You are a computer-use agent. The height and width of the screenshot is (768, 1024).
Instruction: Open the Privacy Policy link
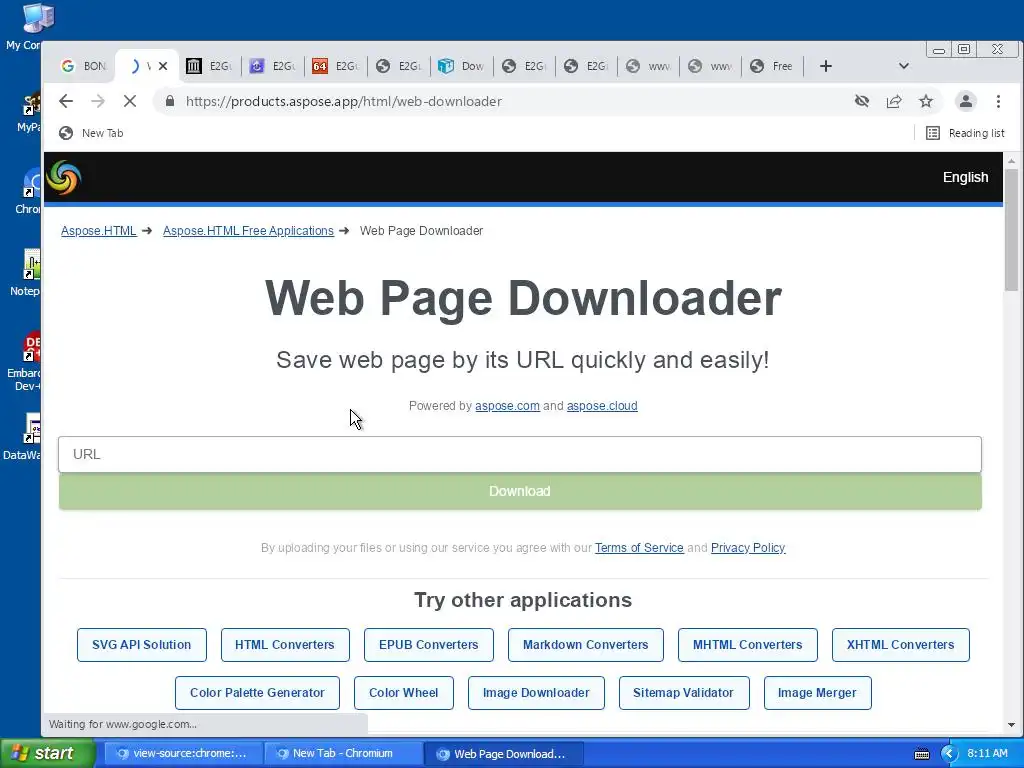[748, 547]
